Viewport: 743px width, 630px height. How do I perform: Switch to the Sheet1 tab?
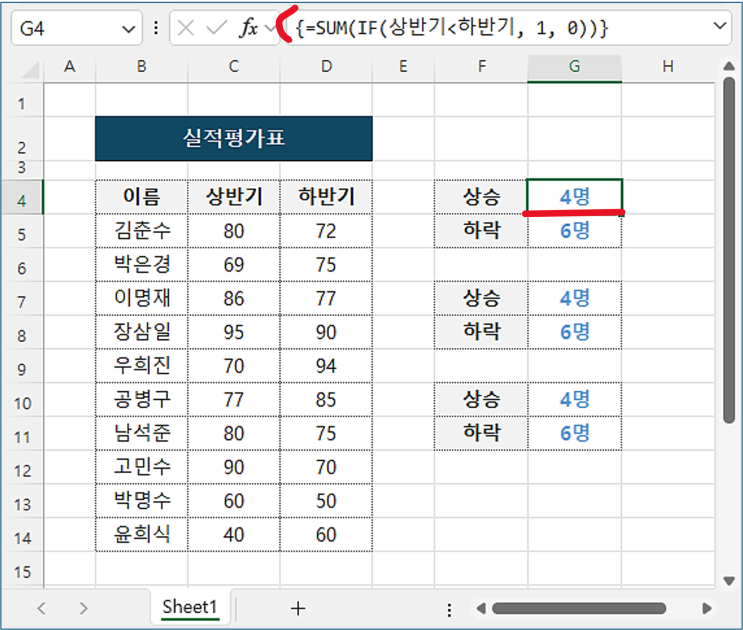[x=190, y=607]
